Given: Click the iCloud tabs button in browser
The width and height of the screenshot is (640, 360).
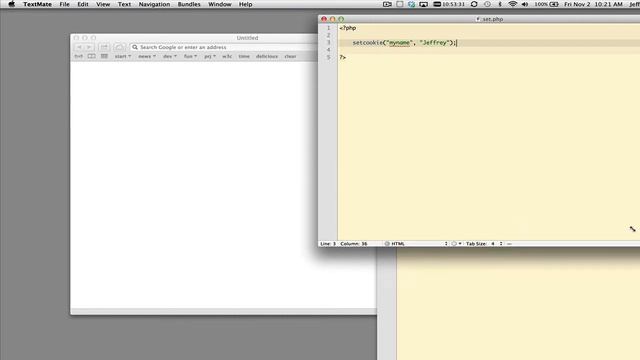Looking at the screenshot, I should point(119,47).
